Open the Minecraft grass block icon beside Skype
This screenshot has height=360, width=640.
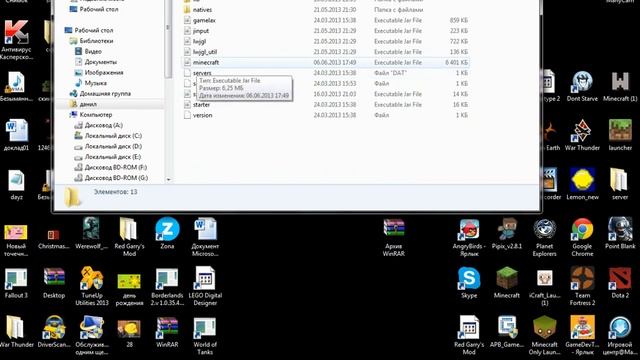507,282
